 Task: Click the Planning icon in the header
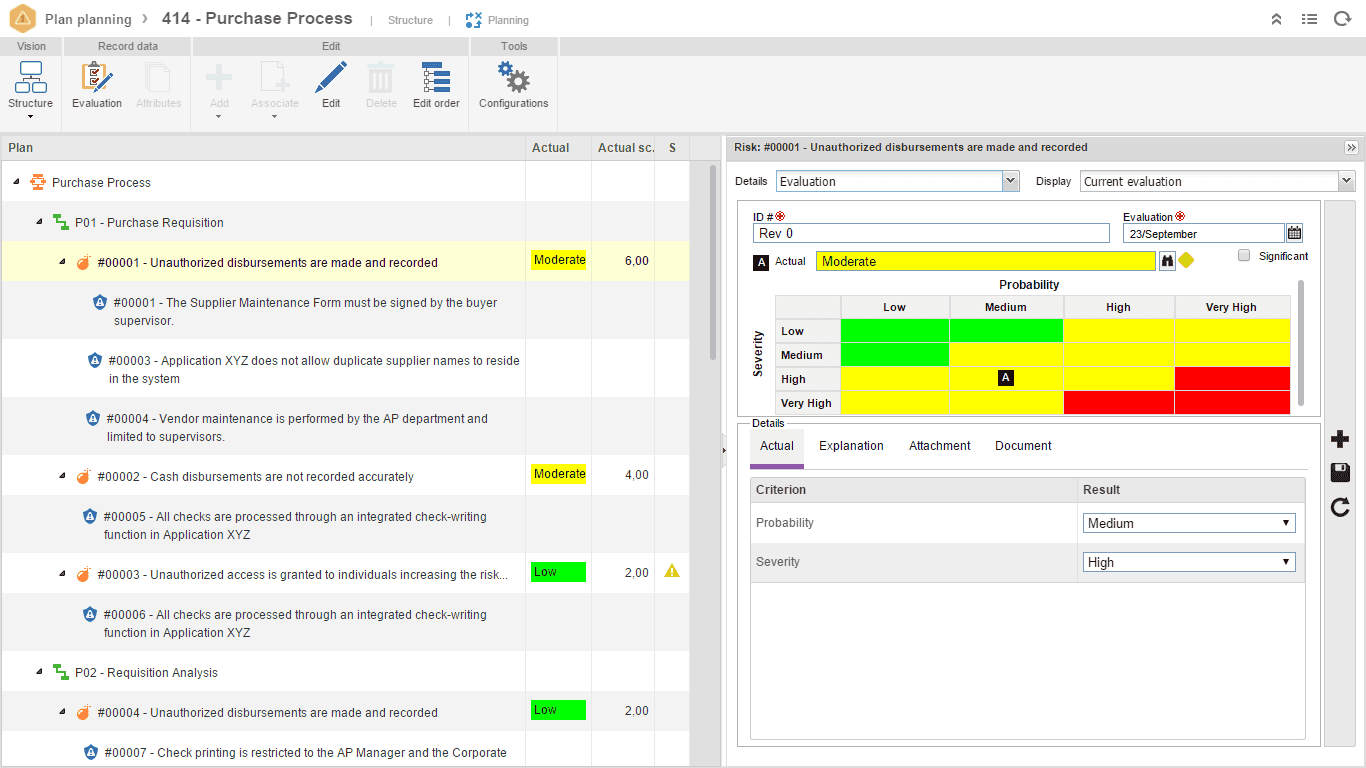(x=474, y=20)
